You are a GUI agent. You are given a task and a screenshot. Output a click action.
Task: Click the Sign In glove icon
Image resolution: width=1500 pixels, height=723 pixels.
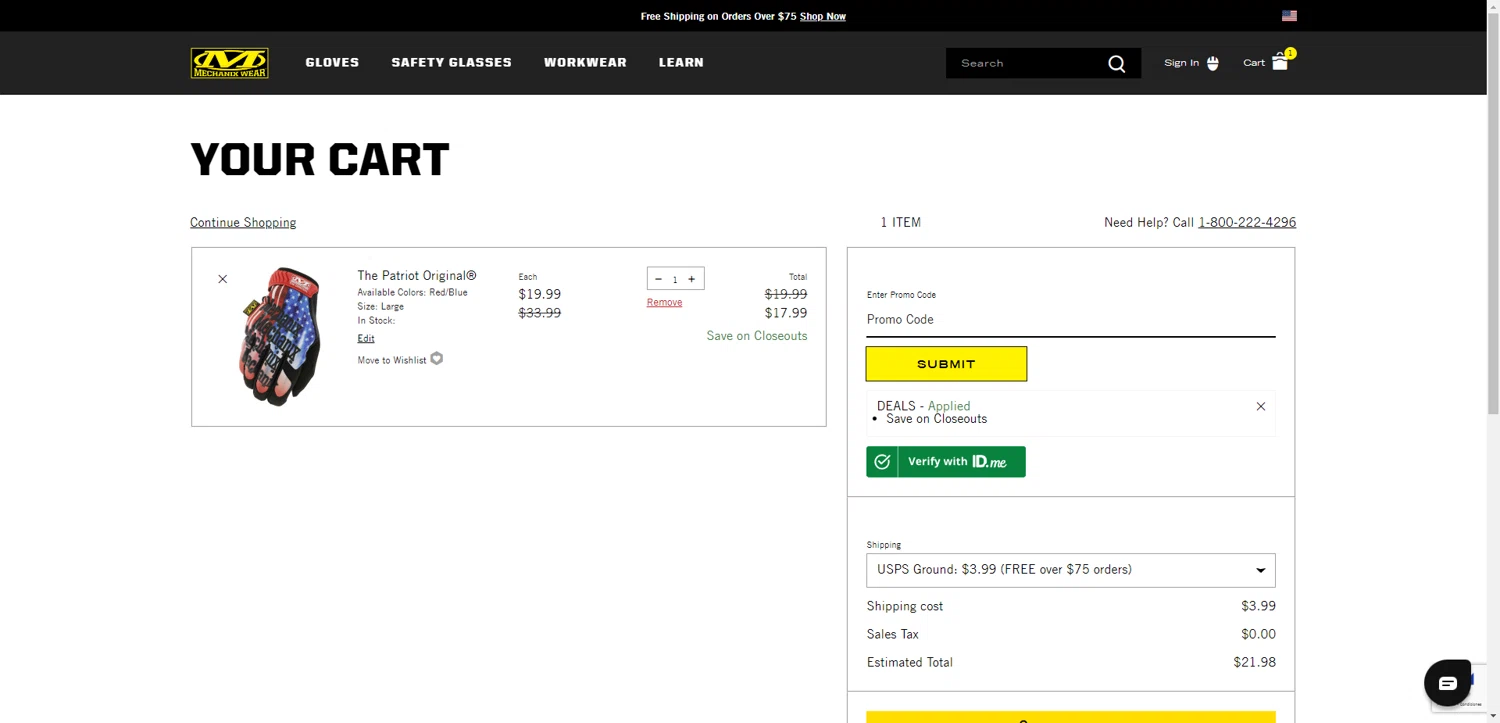coord(1213,63)
